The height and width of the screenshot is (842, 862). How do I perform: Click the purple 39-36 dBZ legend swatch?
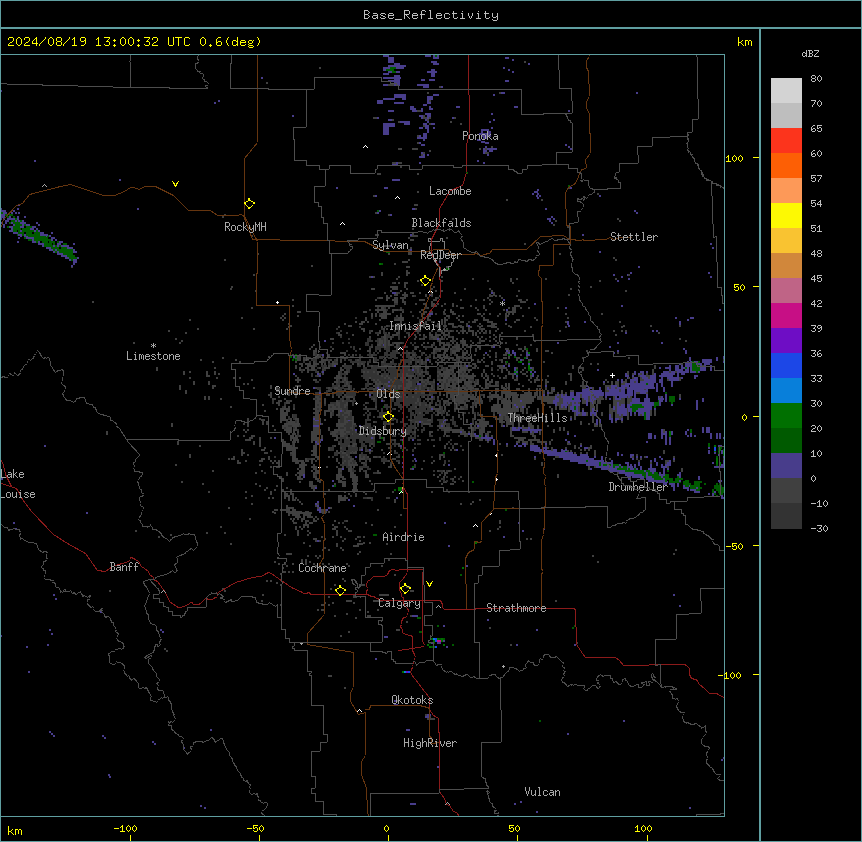786,341
